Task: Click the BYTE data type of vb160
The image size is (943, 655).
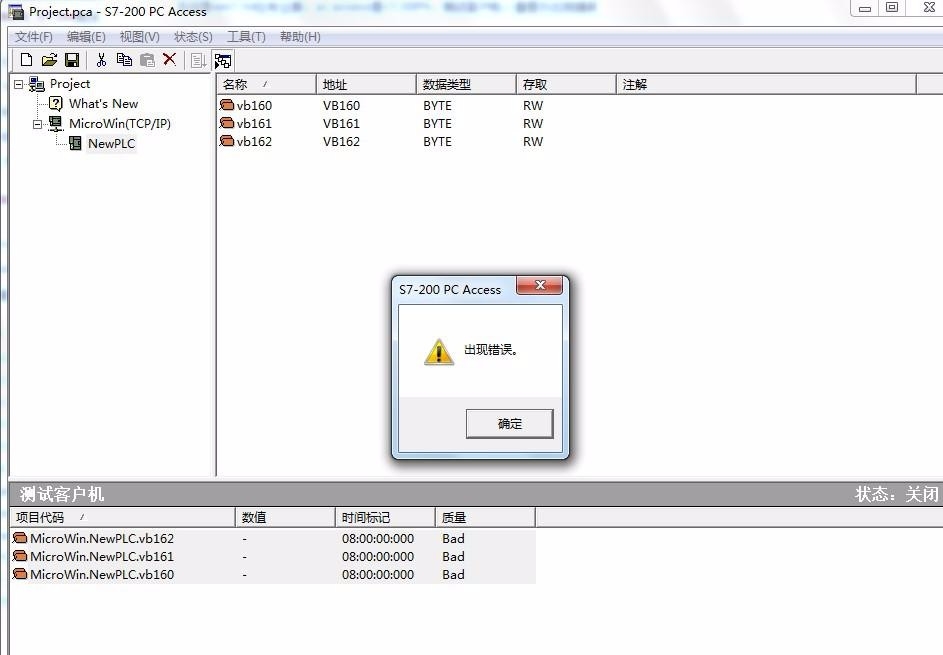Action: (437, 105)
